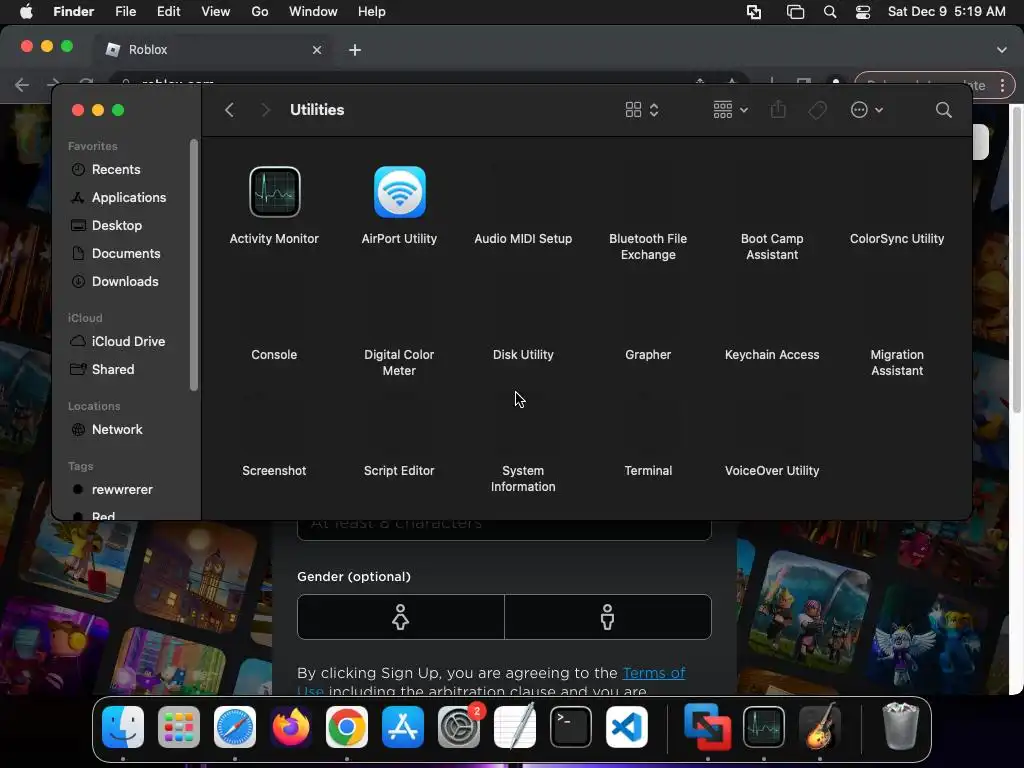Select System Information label
The width and height of the screenshot is (1024, 768).
coord(523,479)
